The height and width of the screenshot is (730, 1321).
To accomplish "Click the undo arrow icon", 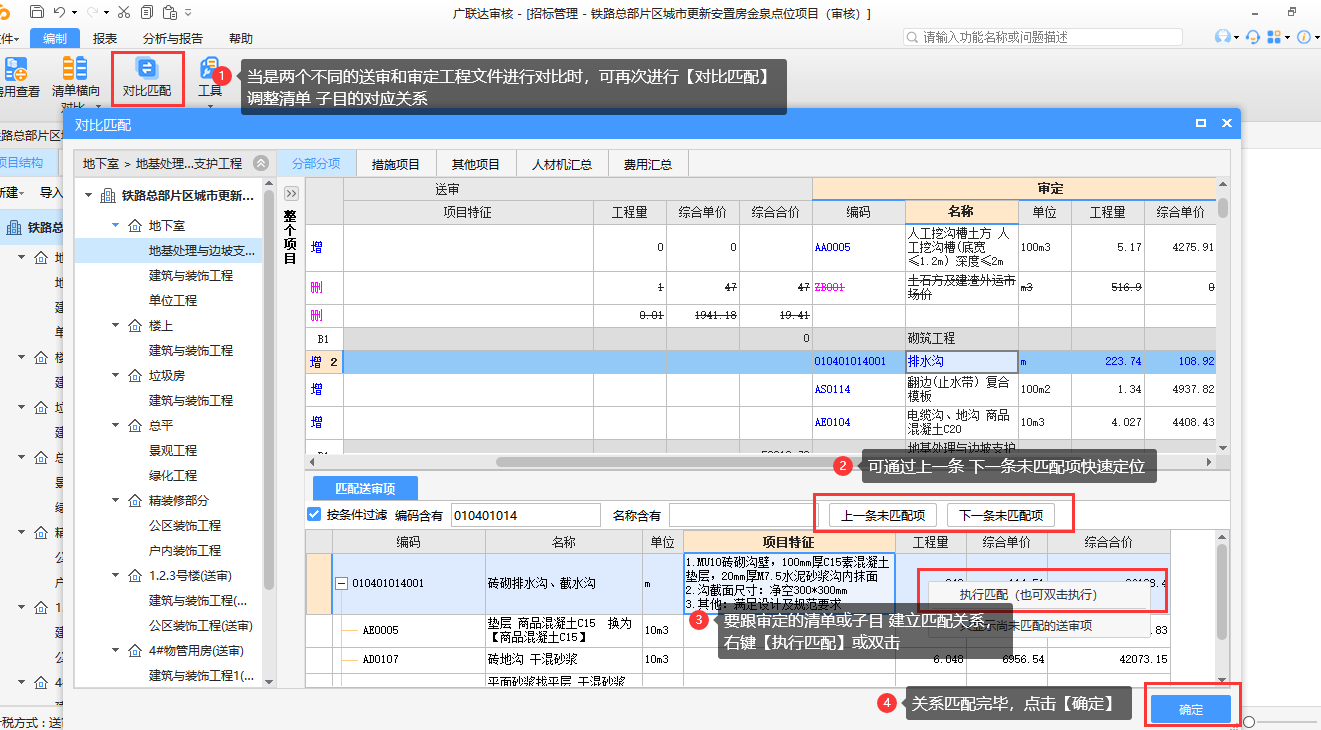I will [x=60, y=13].
